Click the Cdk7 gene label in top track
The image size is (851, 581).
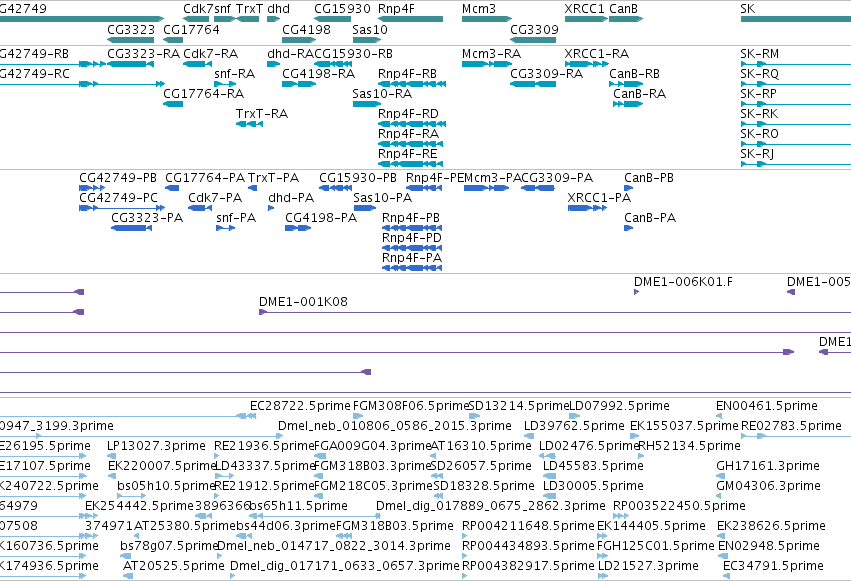198,9
